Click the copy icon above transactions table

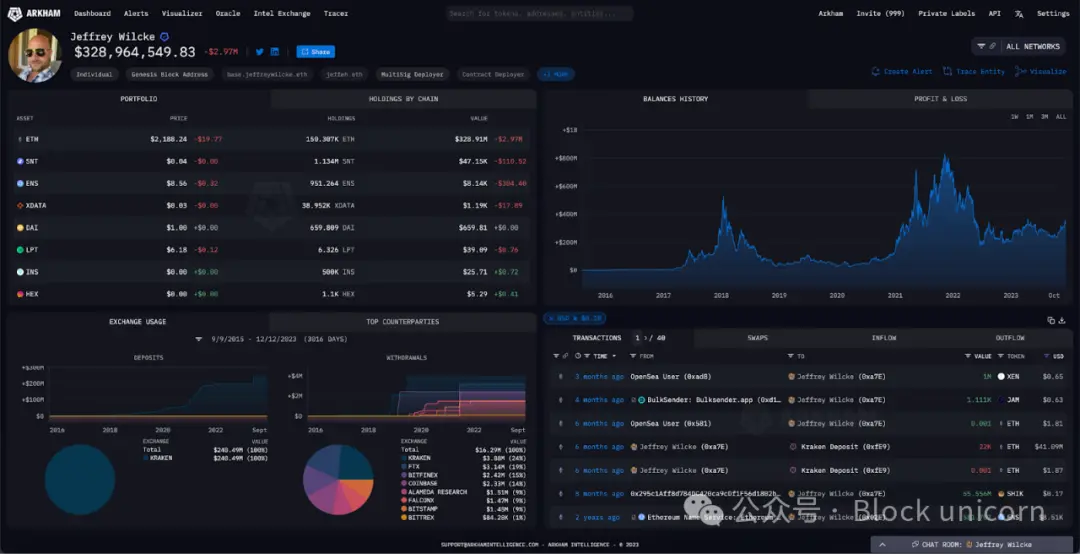(x=1051, y=320)
